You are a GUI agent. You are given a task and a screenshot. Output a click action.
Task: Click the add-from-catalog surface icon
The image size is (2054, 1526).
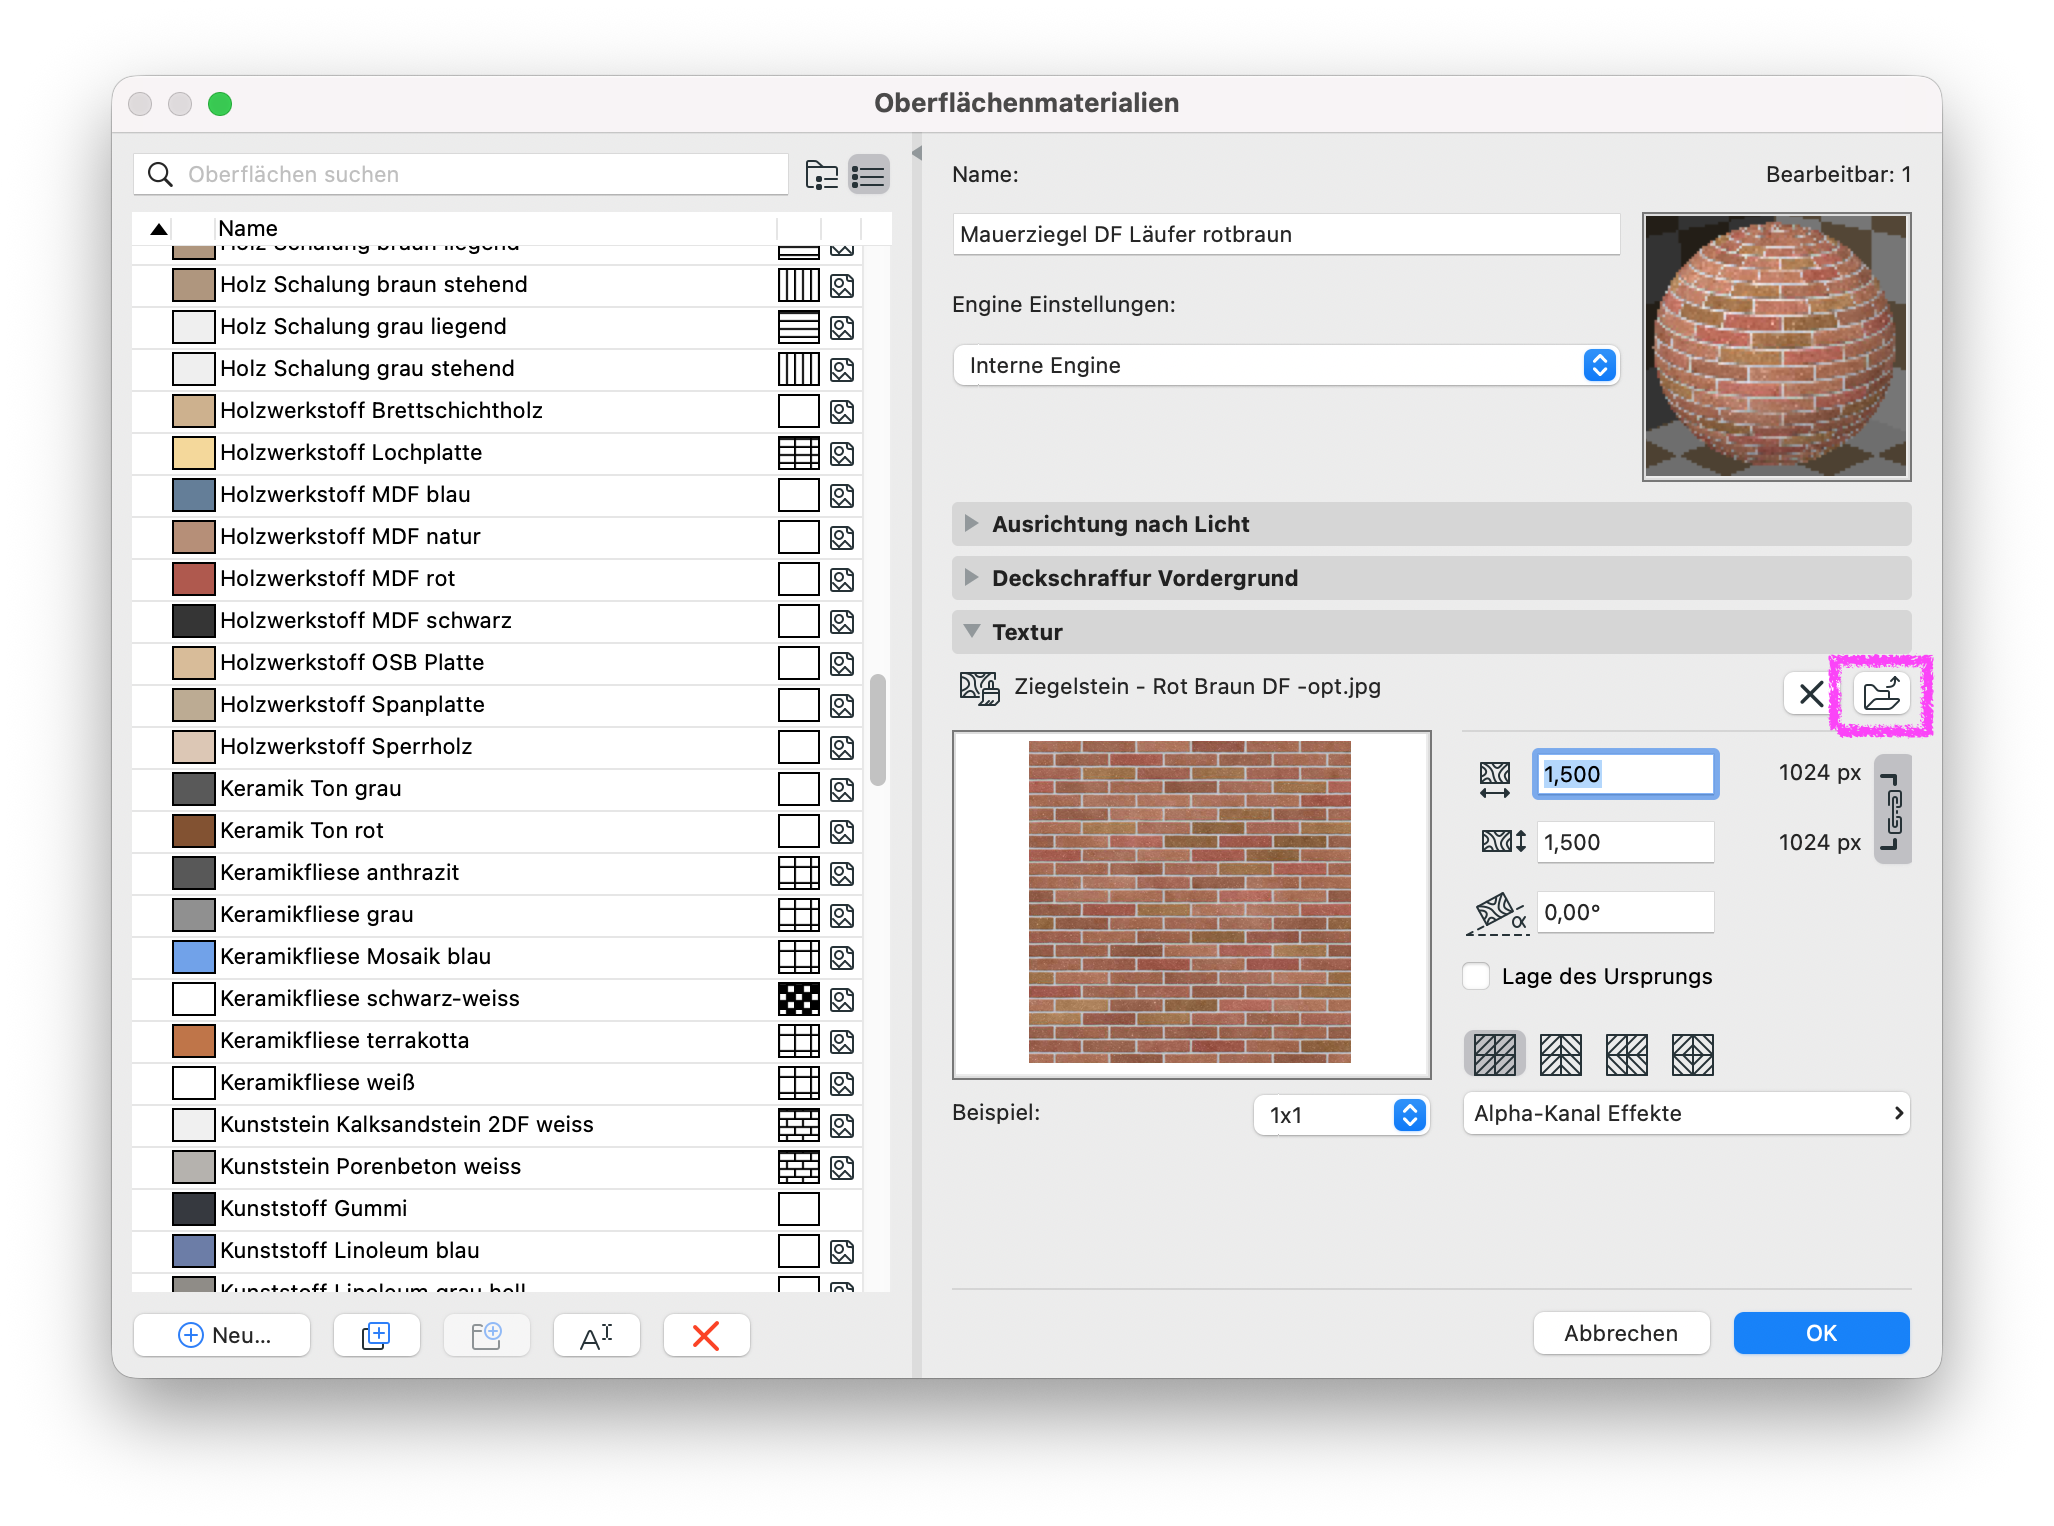pyautogui.click(x=486, y=1335)
